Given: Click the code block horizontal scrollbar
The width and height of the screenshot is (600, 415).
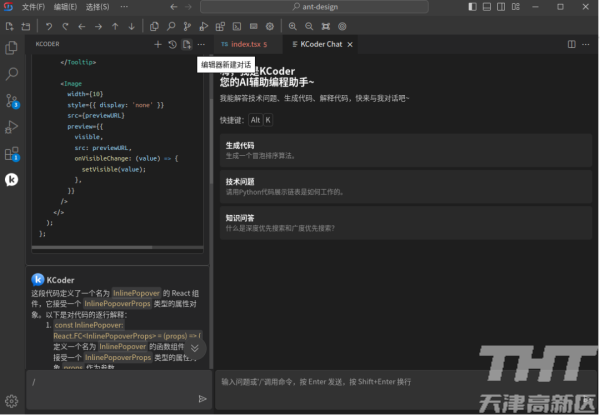Looking at the screenshot, I should coord(92,247).
